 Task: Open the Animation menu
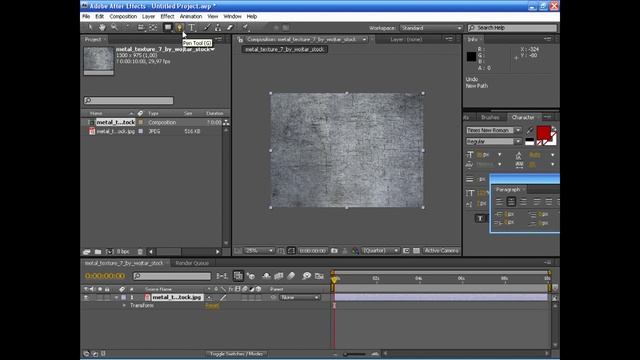tap(191, 16)
